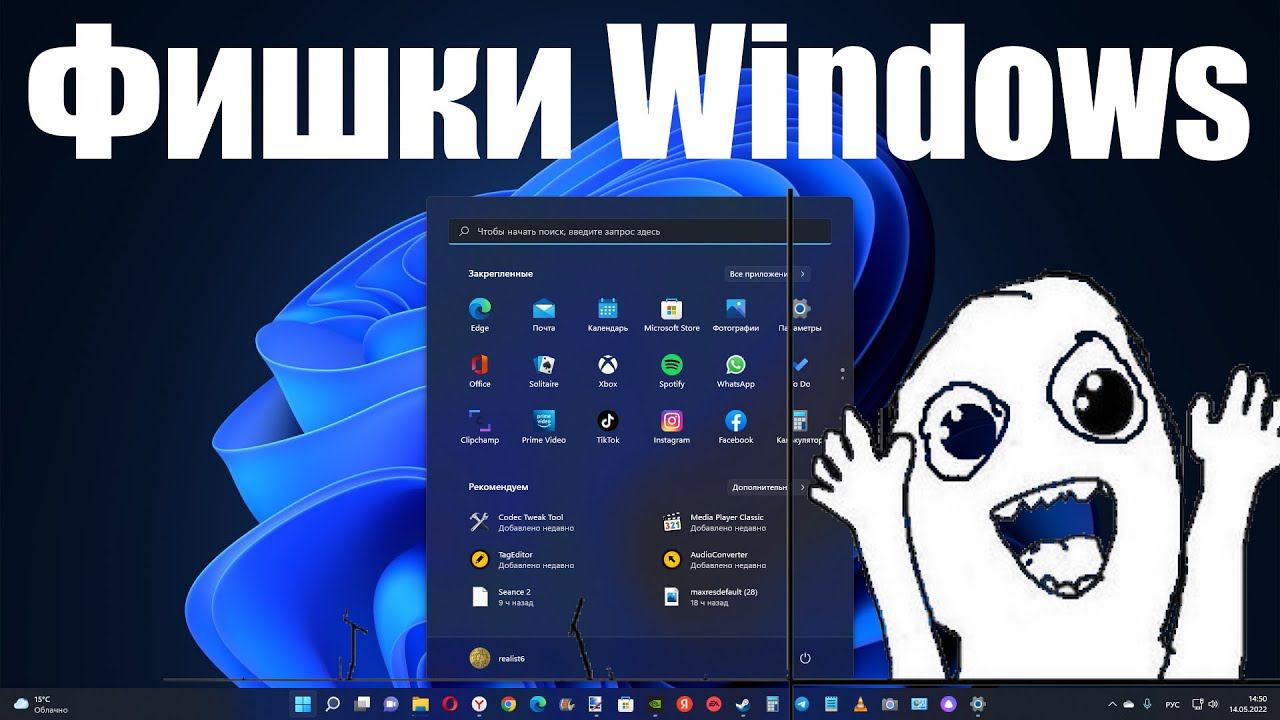Image resolution: width=1280 pixels, height=720 pixels.
Task: Open WhatsApp from pinned apps
Action: click(x=736, y=370)
